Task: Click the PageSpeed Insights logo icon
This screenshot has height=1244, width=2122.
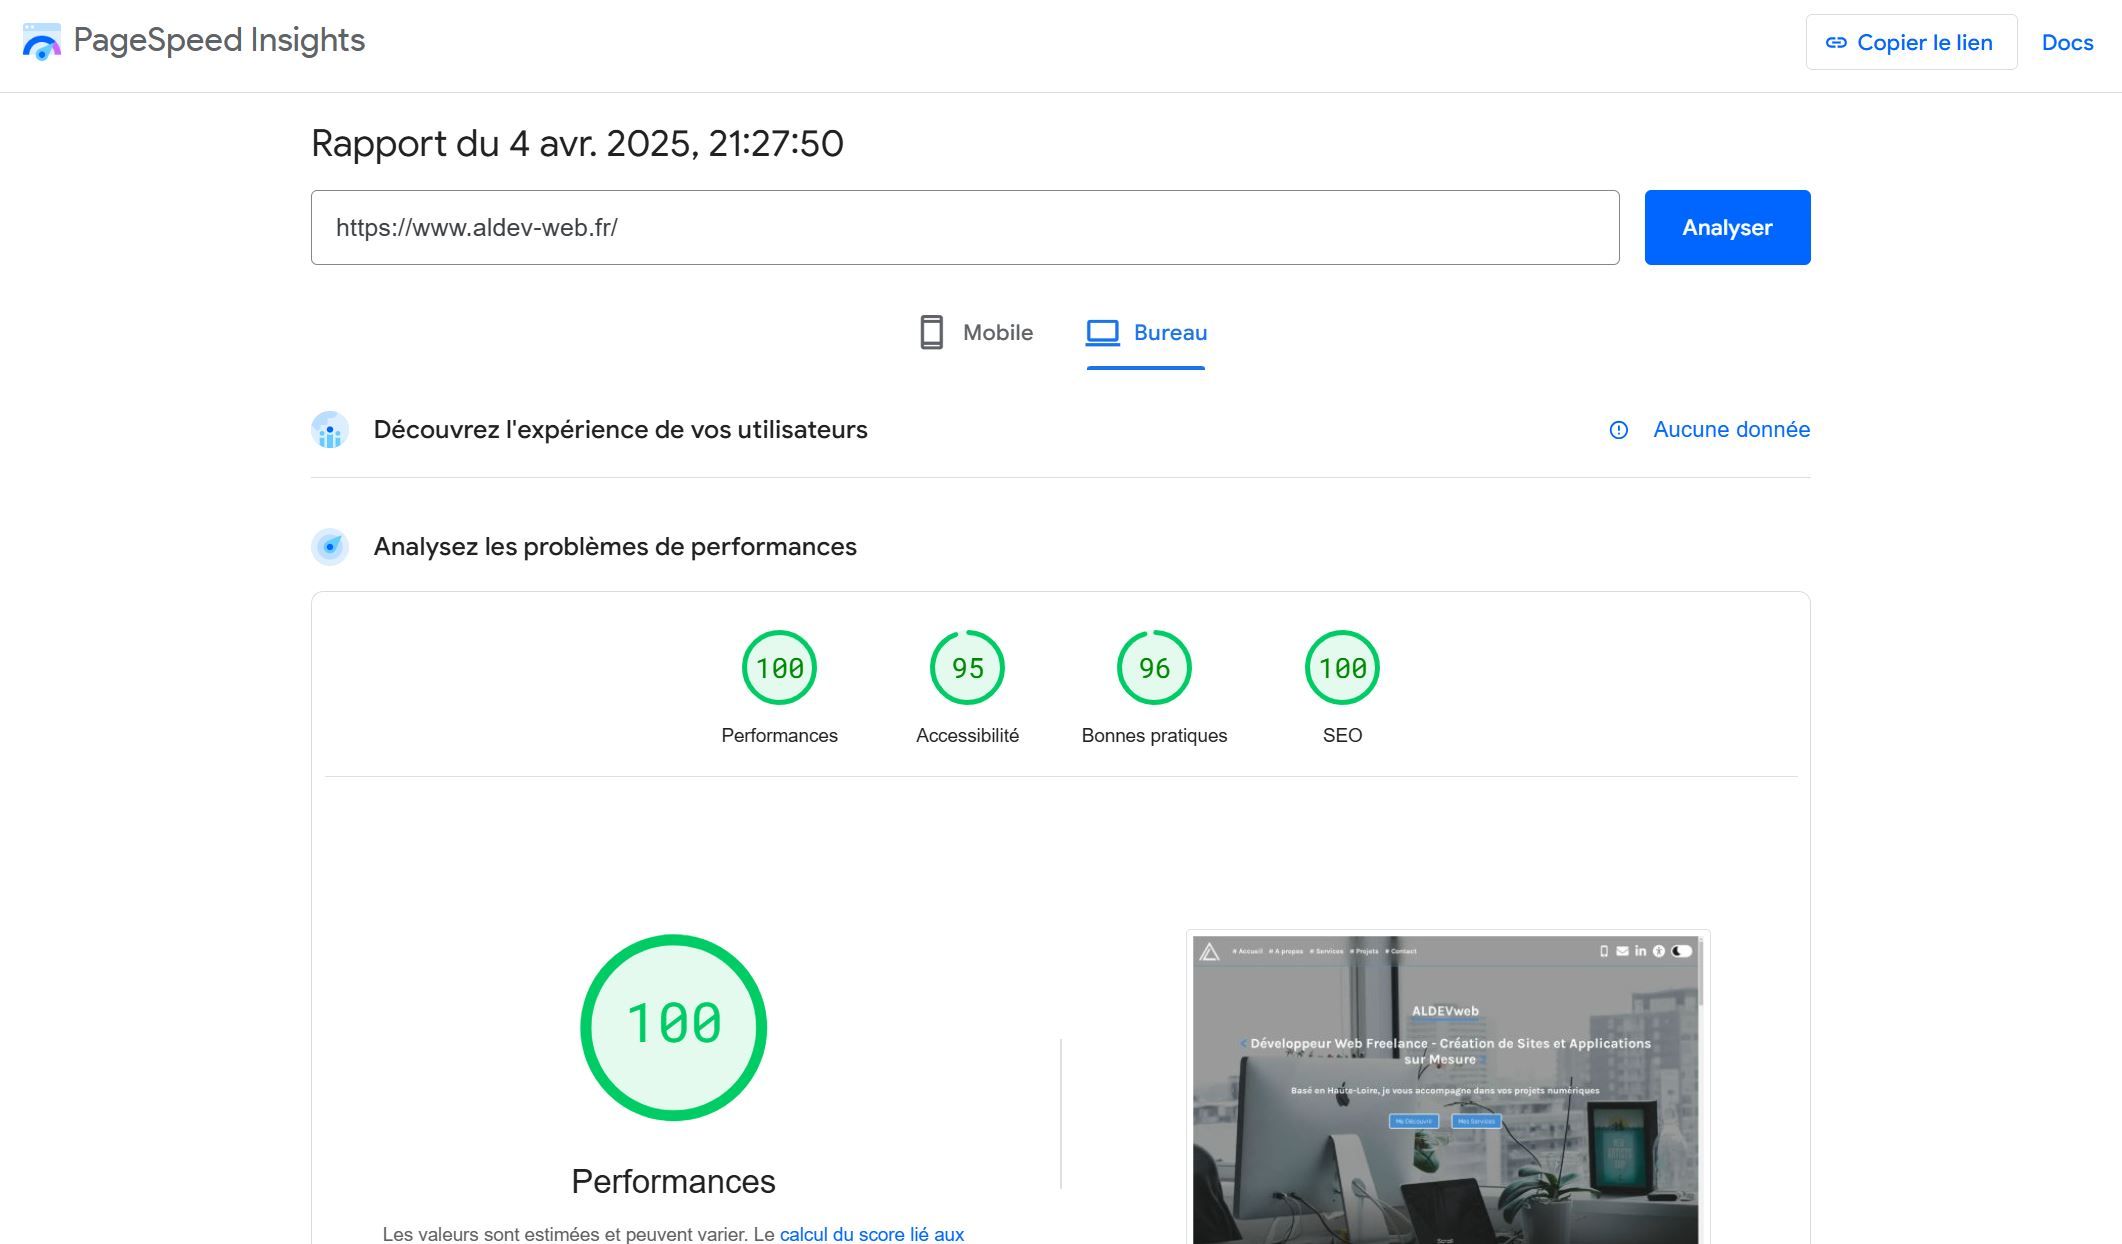Action: 41,41
